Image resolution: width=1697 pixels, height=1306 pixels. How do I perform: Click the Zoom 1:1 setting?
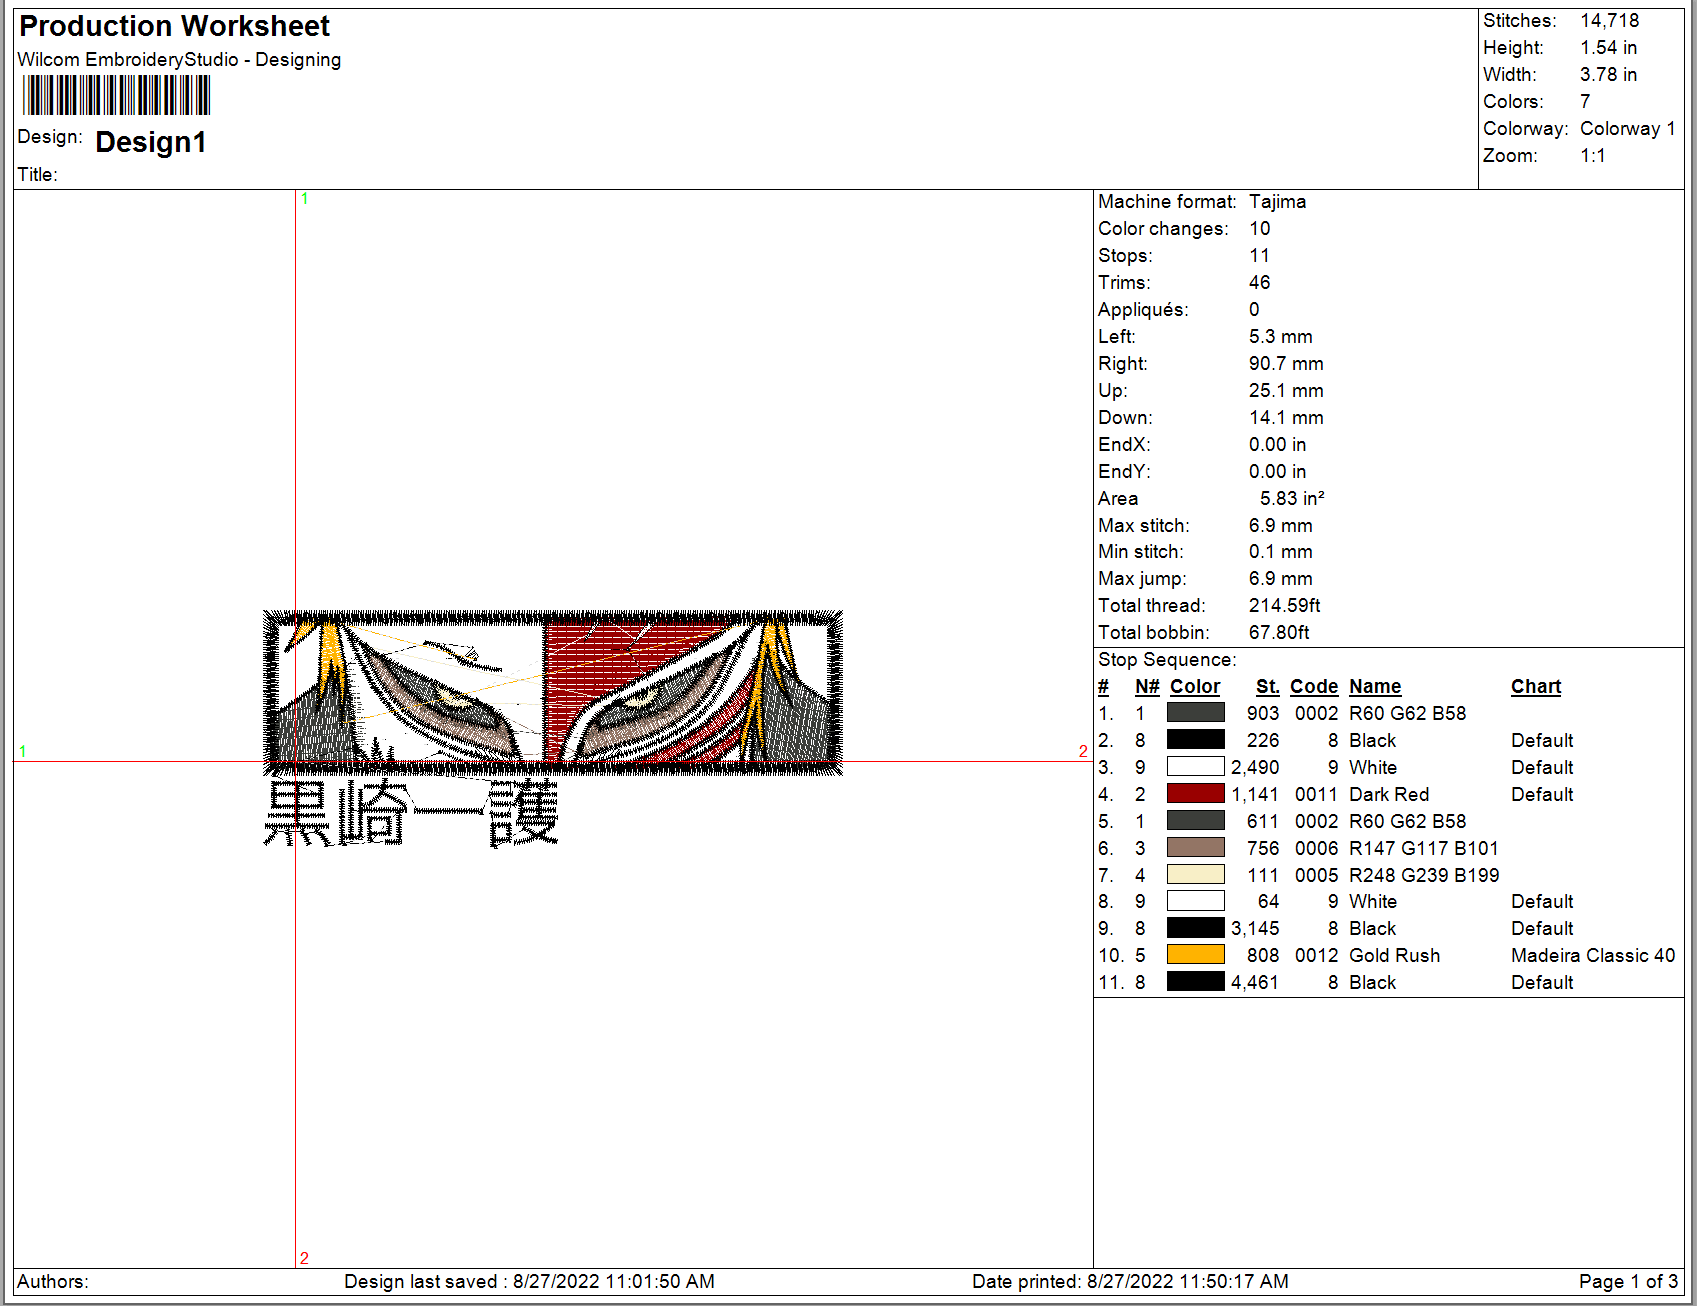pos(1592,155)
